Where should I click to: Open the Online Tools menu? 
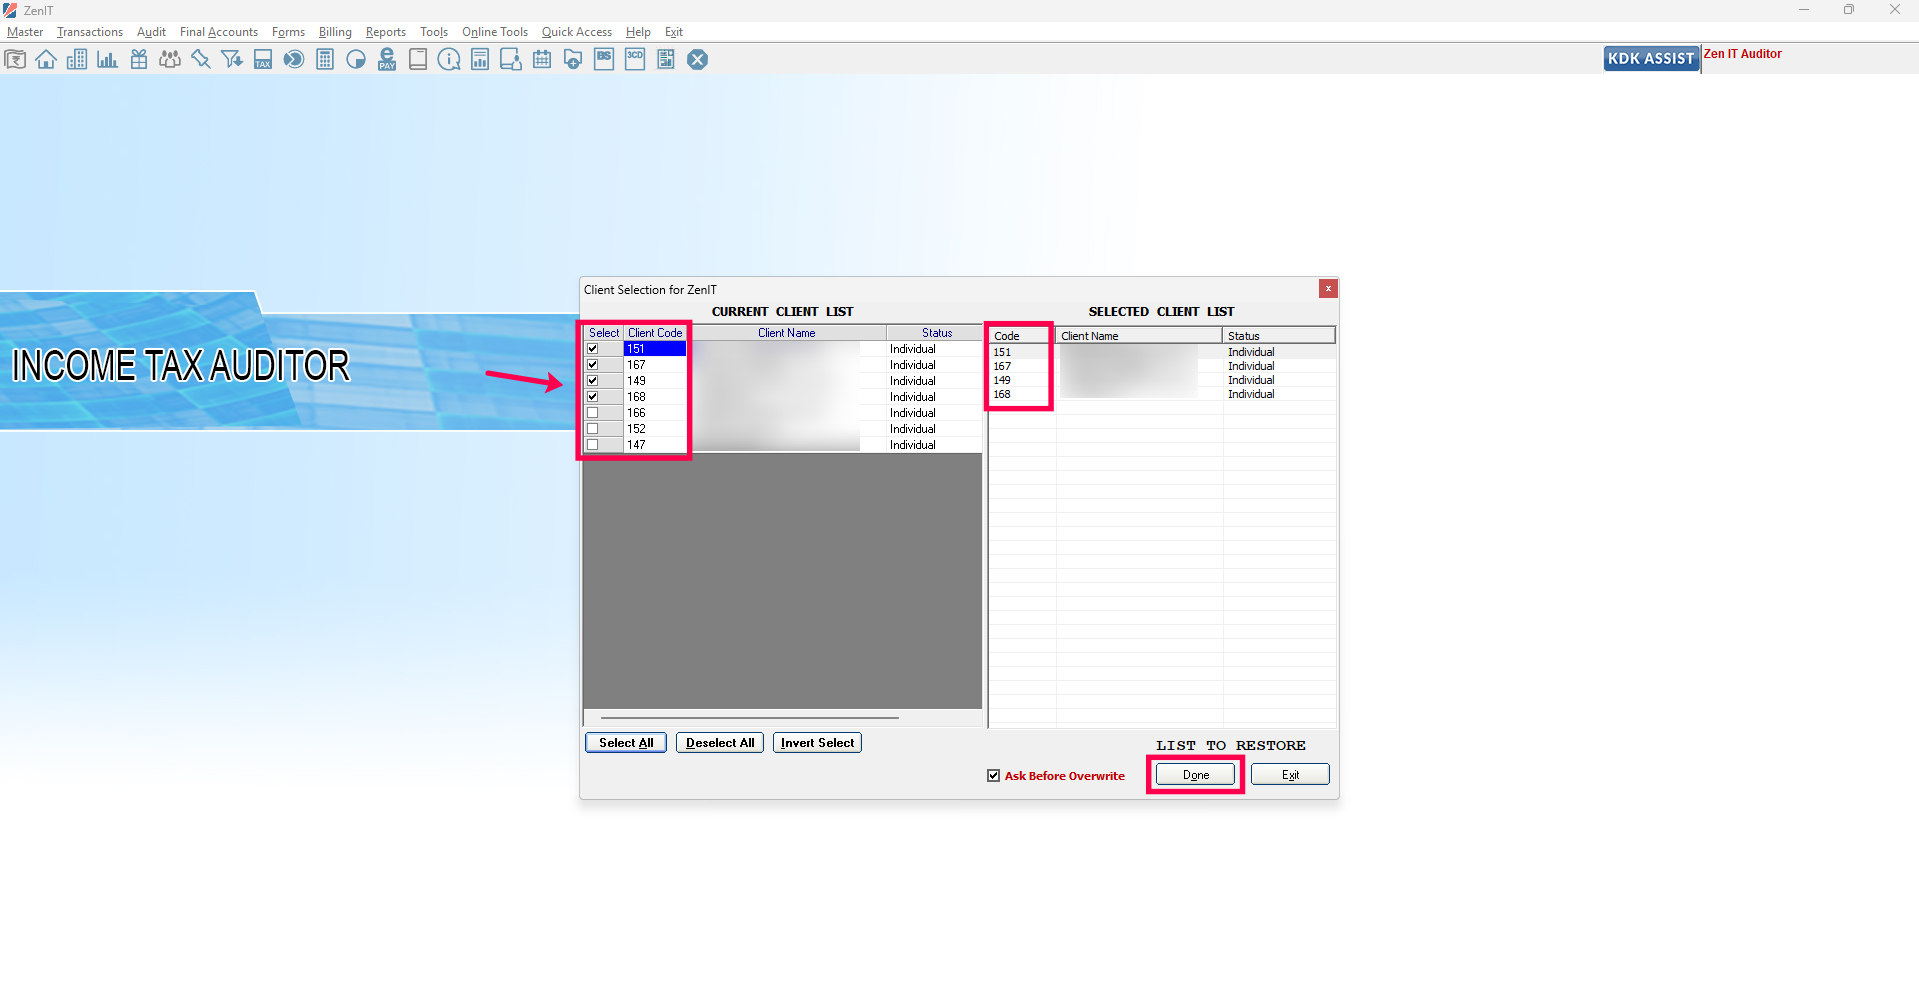(x=494, y=32)
